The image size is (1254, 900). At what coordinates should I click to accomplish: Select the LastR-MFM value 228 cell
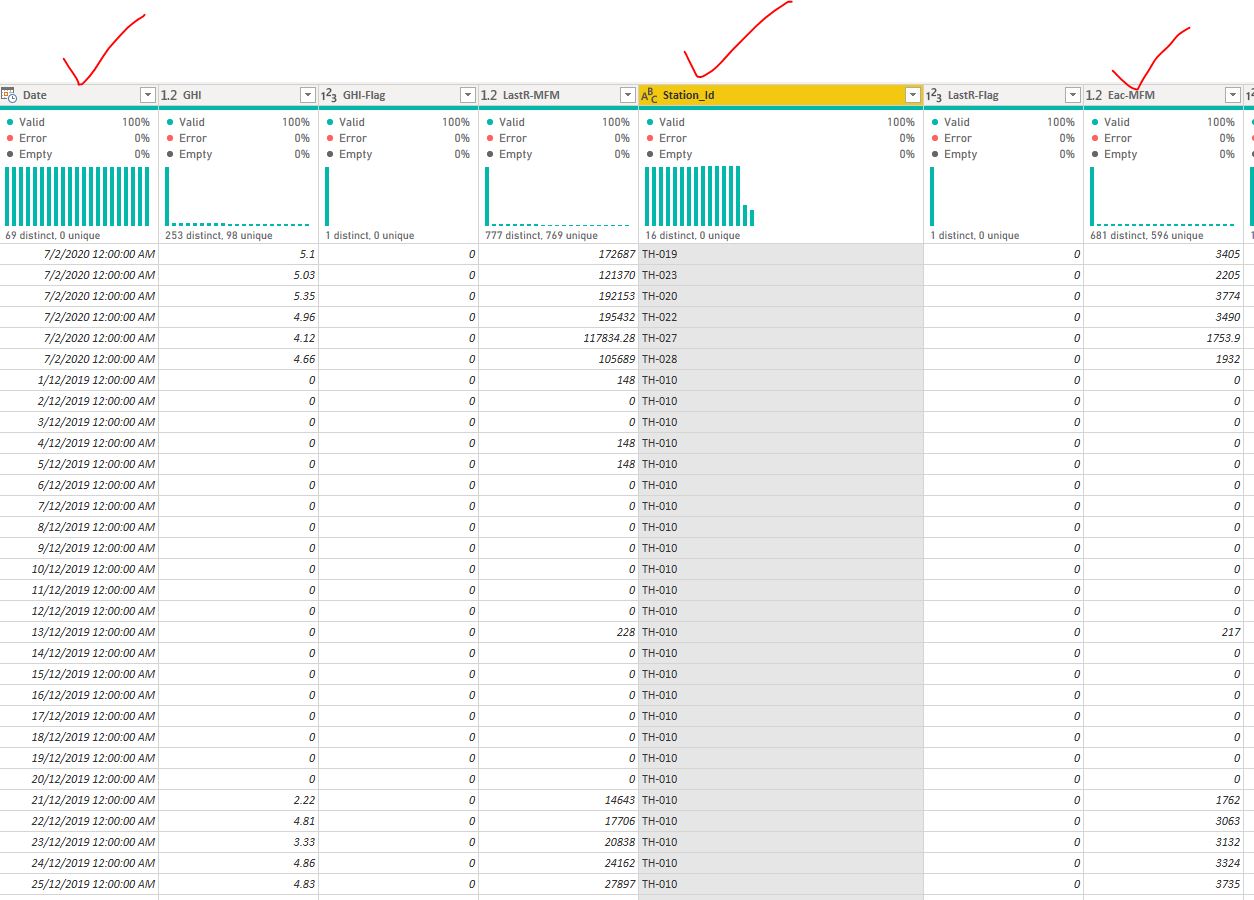click(559, 632)
